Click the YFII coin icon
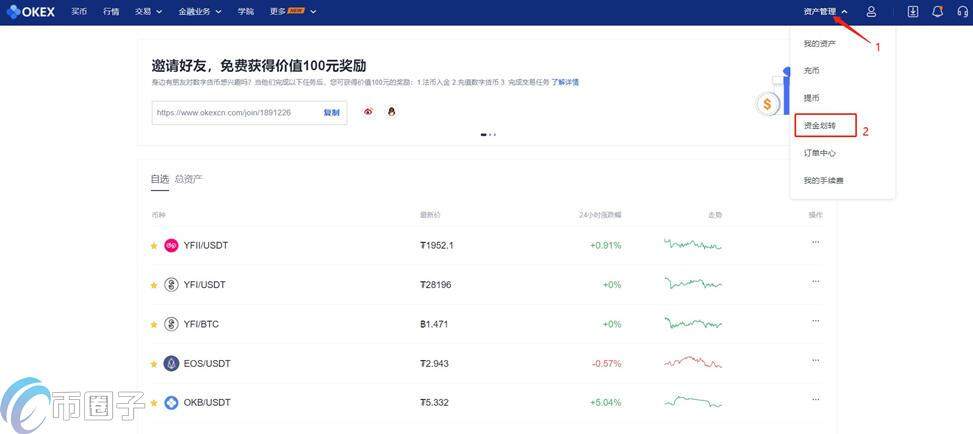 [x=171, y=245]
